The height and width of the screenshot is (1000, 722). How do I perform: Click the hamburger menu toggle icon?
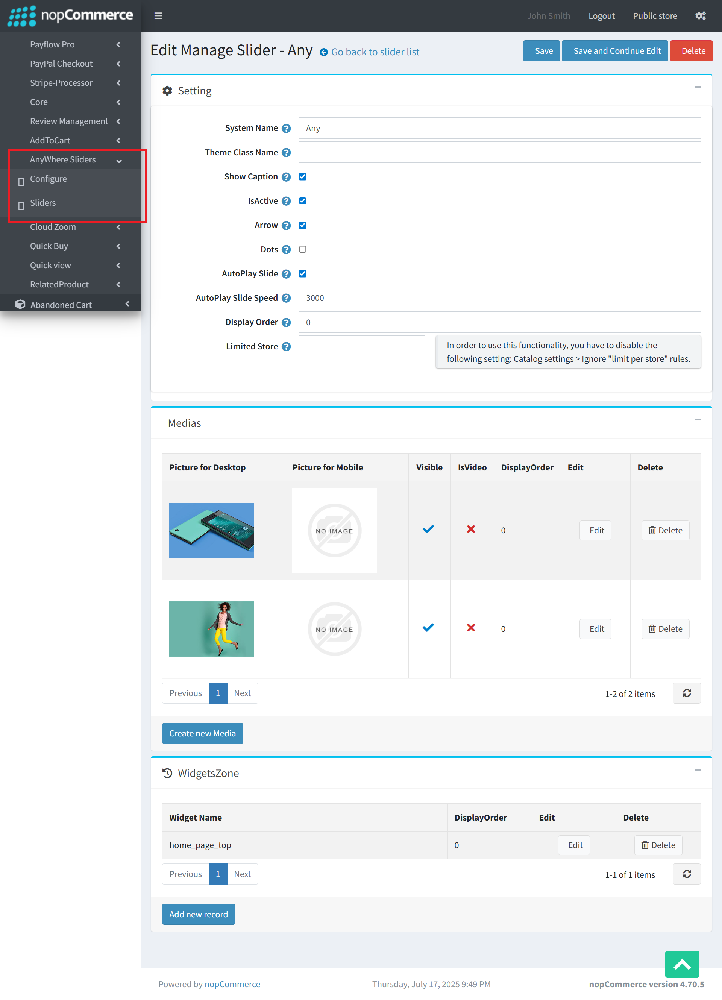158,16
